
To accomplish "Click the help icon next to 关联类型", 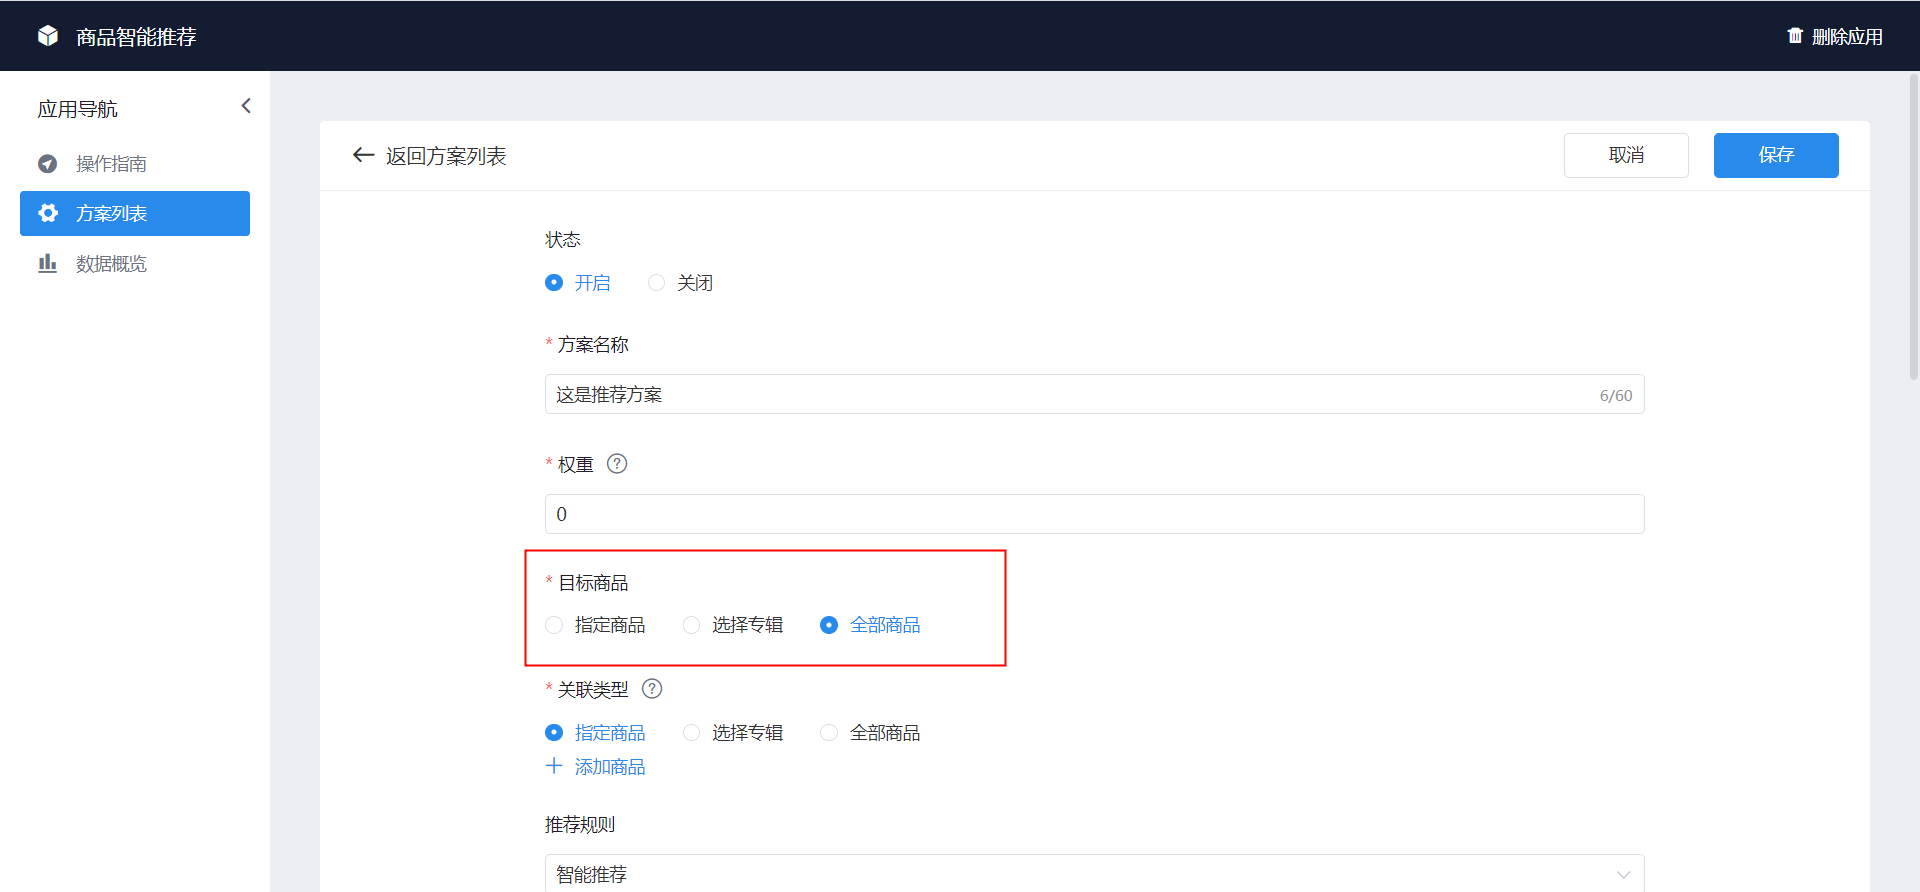I will [x=652, y=689].
